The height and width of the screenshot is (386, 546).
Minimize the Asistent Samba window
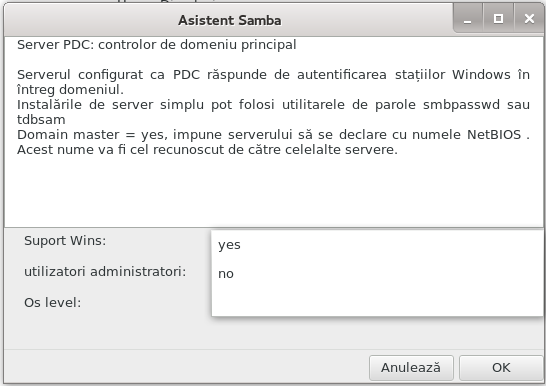coord(468,18)
